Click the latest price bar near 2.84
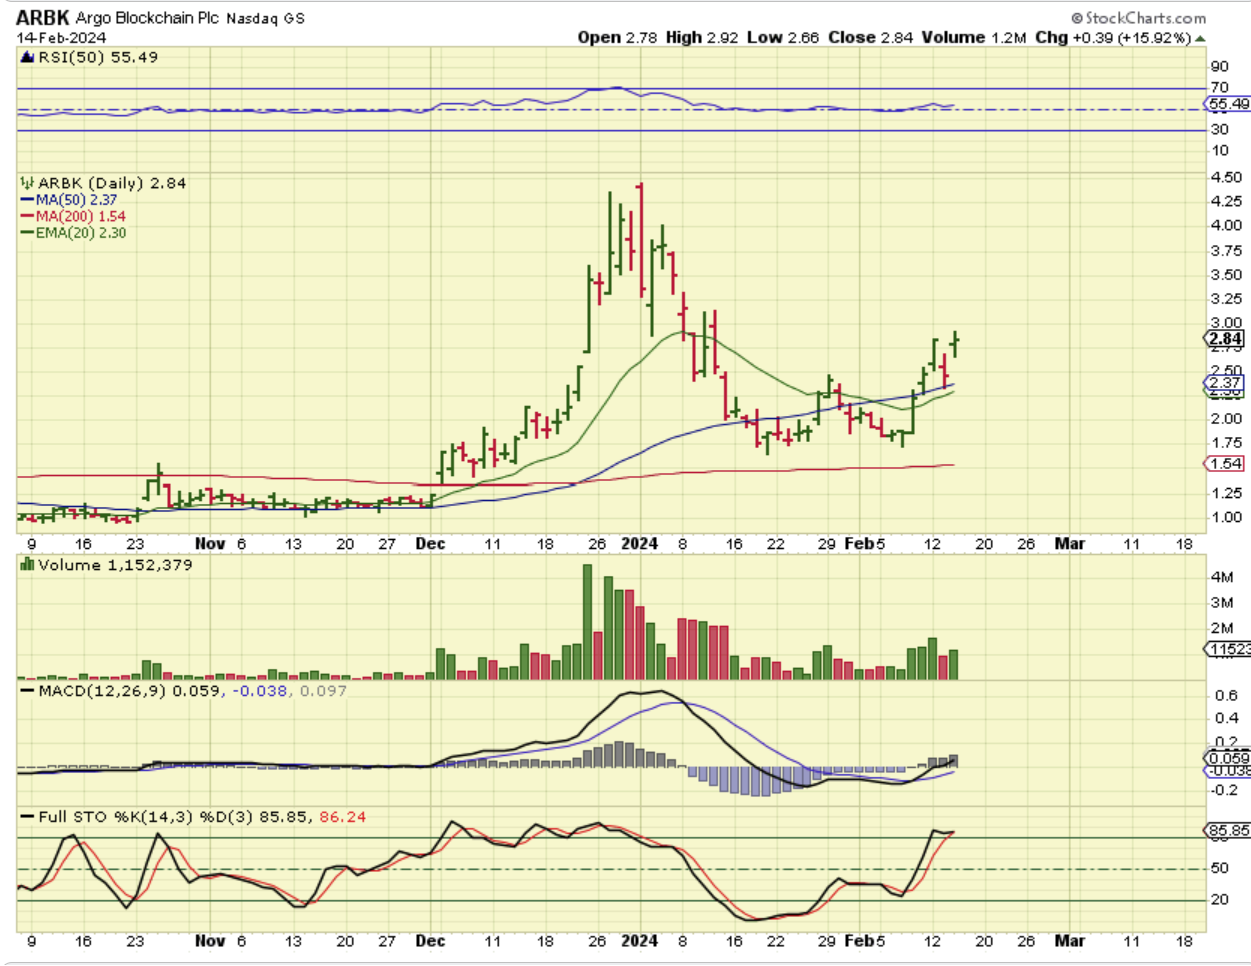Image resolution: width=1251 pixels, height=966 pixels. tap(956, 343)
